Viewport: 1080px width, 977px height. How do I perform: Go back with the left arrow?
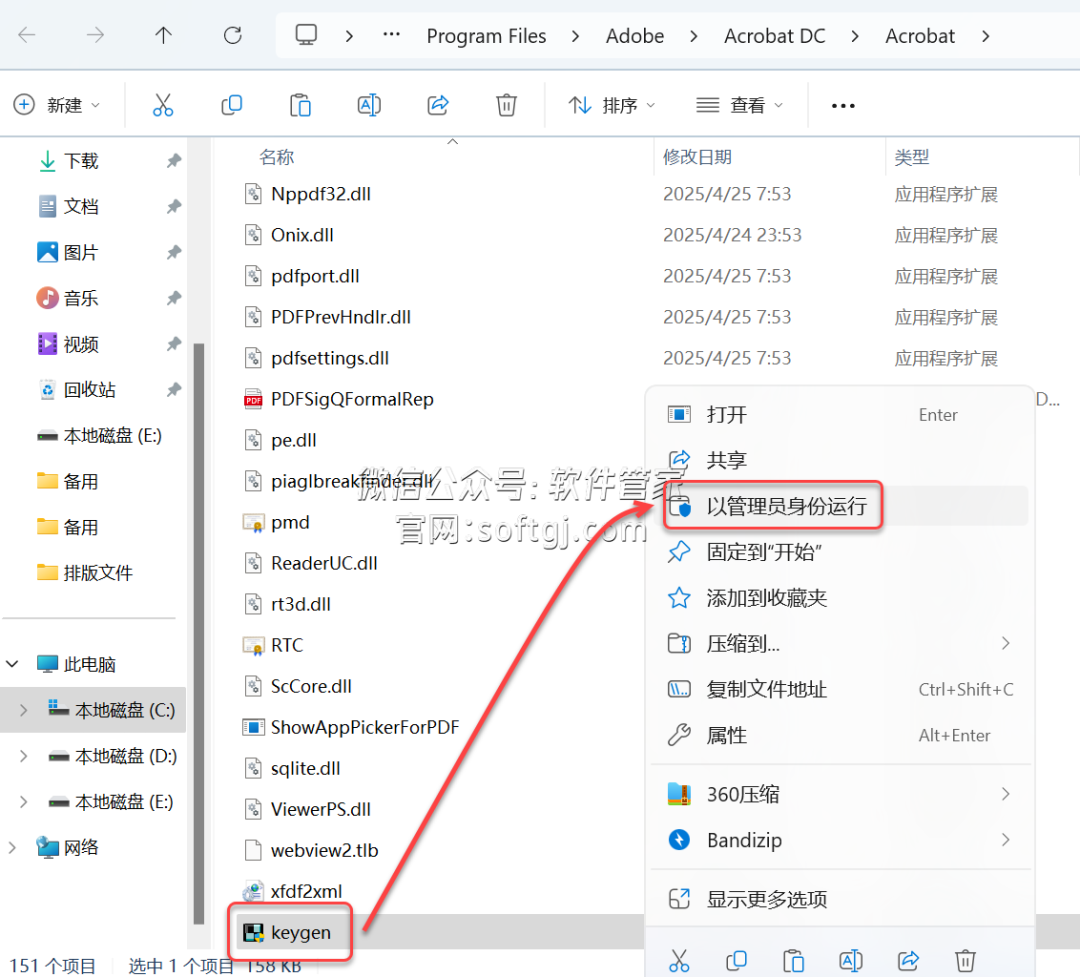pos(27,35)
